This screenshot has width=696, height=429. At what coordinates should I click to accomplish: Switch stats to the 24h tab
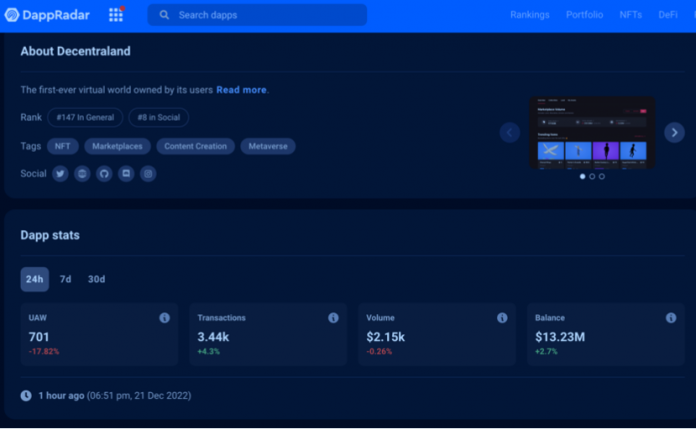coord(35,279)
